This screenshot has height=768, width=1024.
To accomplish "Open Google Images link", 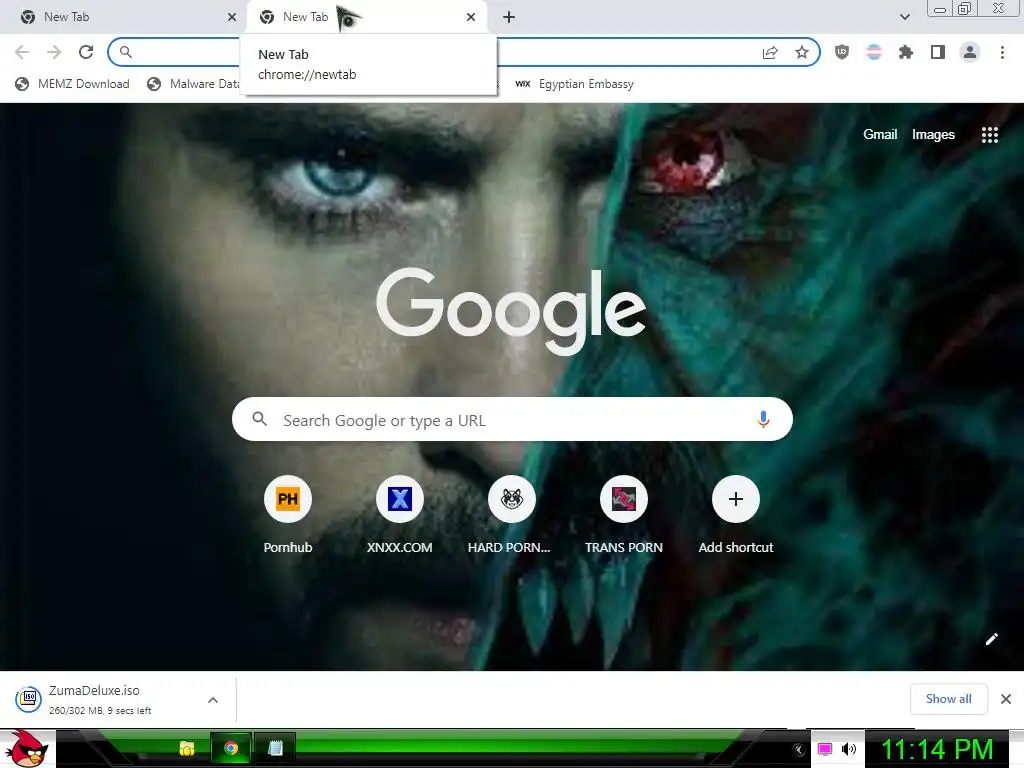I will click(933, 134).
